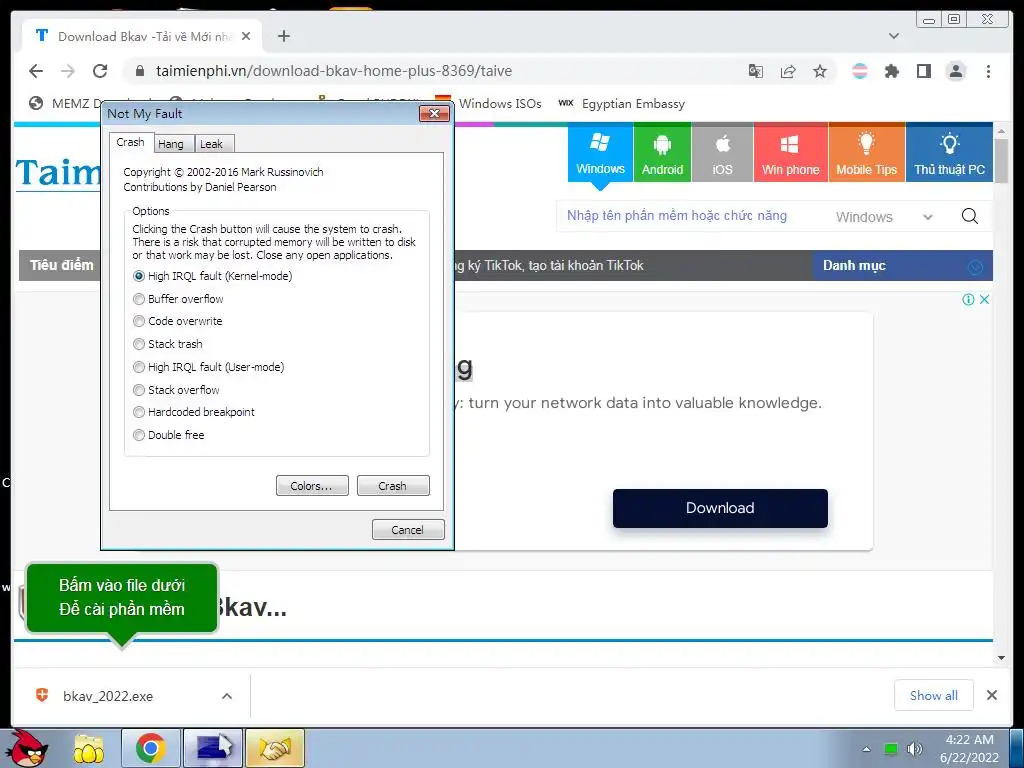Click the Crash button in dialog
Screen dimensions: 1024x768
tap(393, 486)
